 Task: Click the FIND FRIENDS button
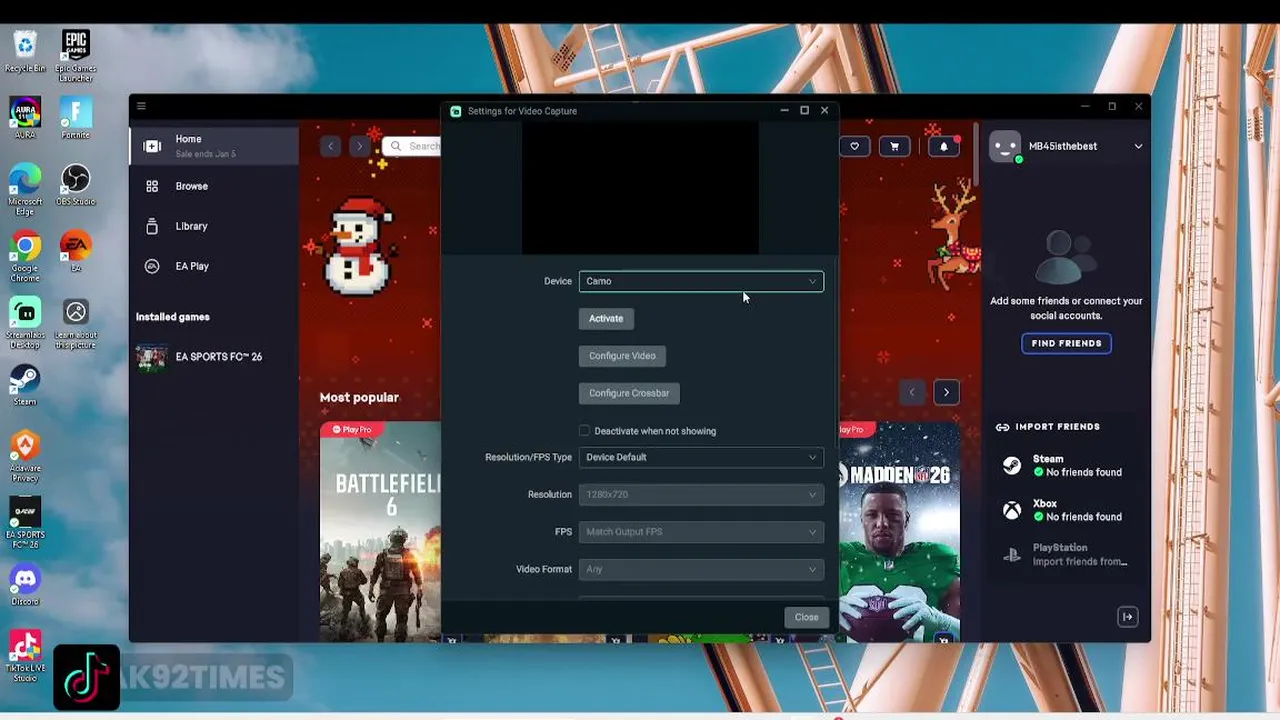click(x=1066, y=343)
